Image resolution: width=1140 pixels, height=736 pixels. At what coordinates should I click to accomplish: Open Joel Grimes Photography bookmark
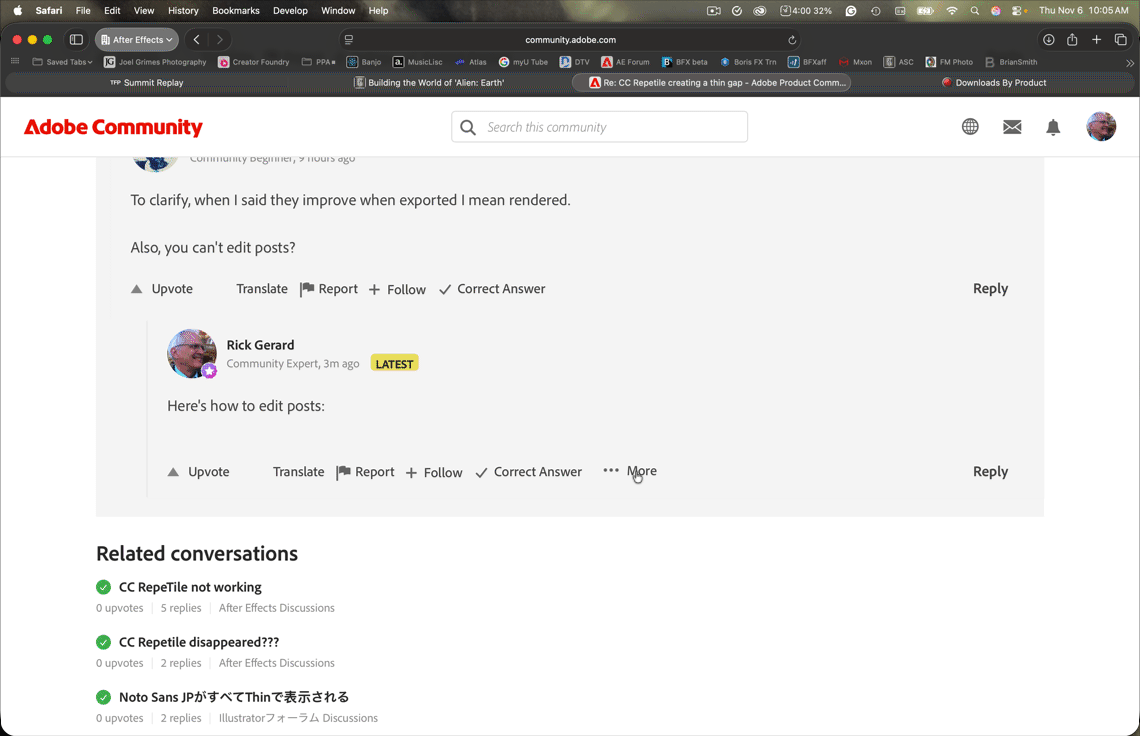[x=156, y=62]
